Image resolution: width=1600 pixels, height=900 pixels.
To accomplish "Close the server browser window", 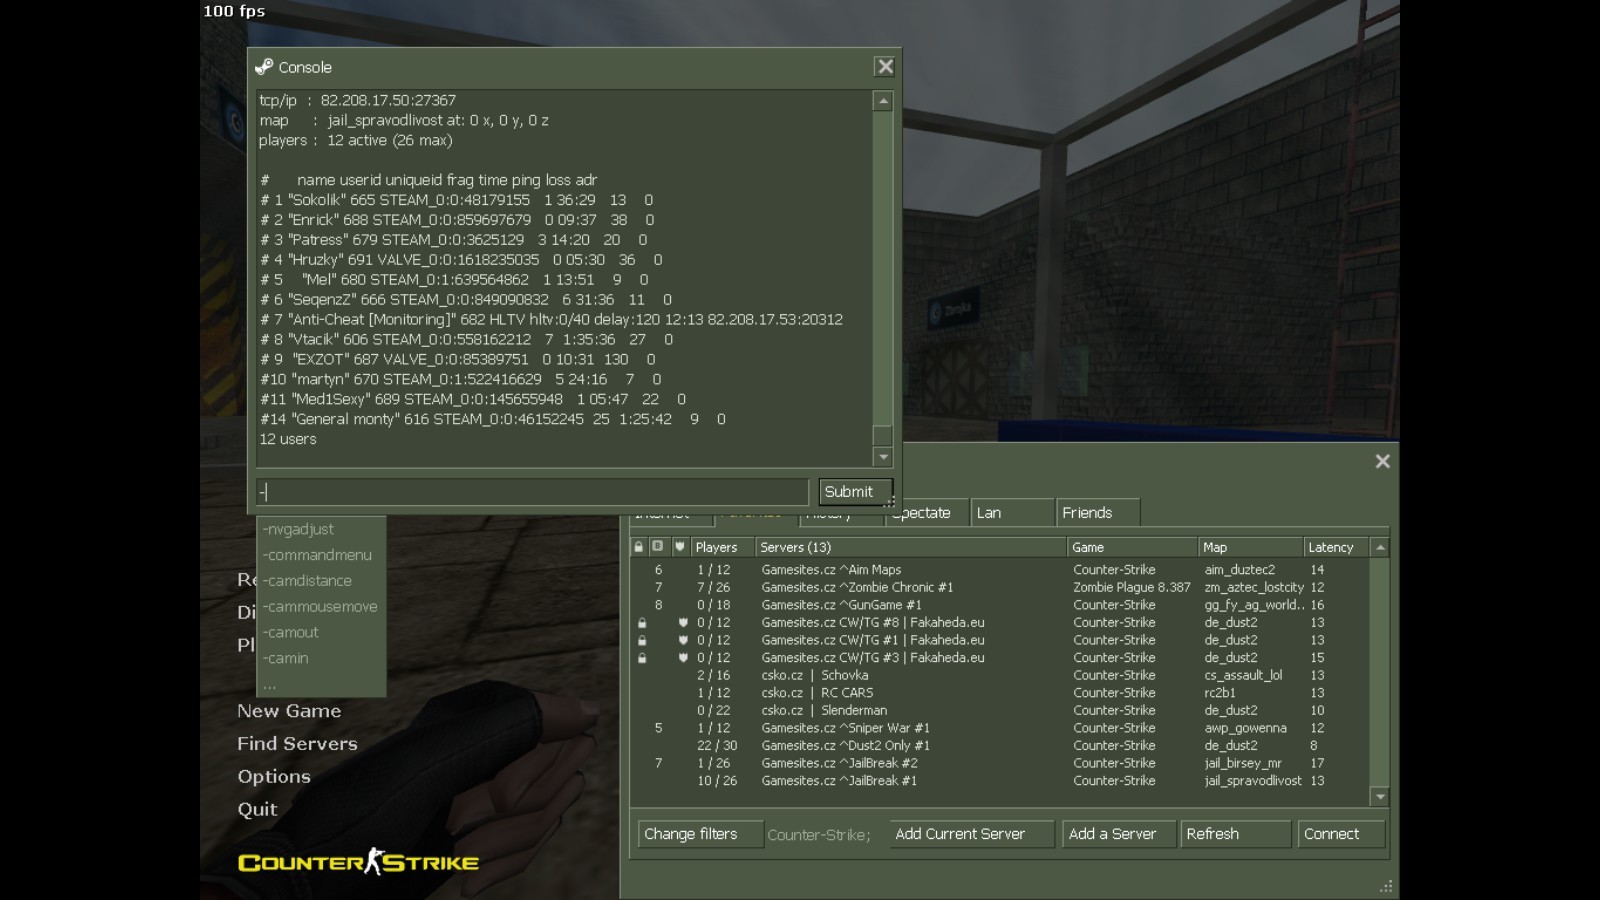I will pos(1382,461).
